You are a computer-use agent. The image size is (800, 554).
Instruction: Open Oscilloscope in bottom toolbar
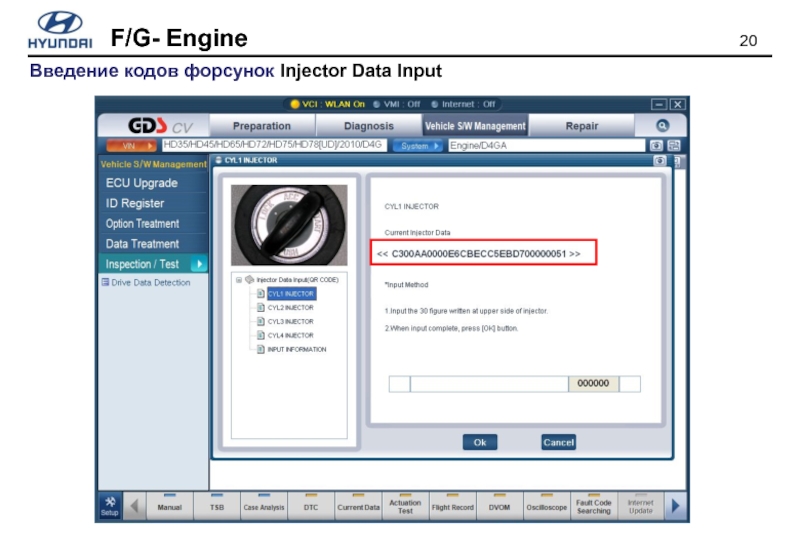pos(546,506)
